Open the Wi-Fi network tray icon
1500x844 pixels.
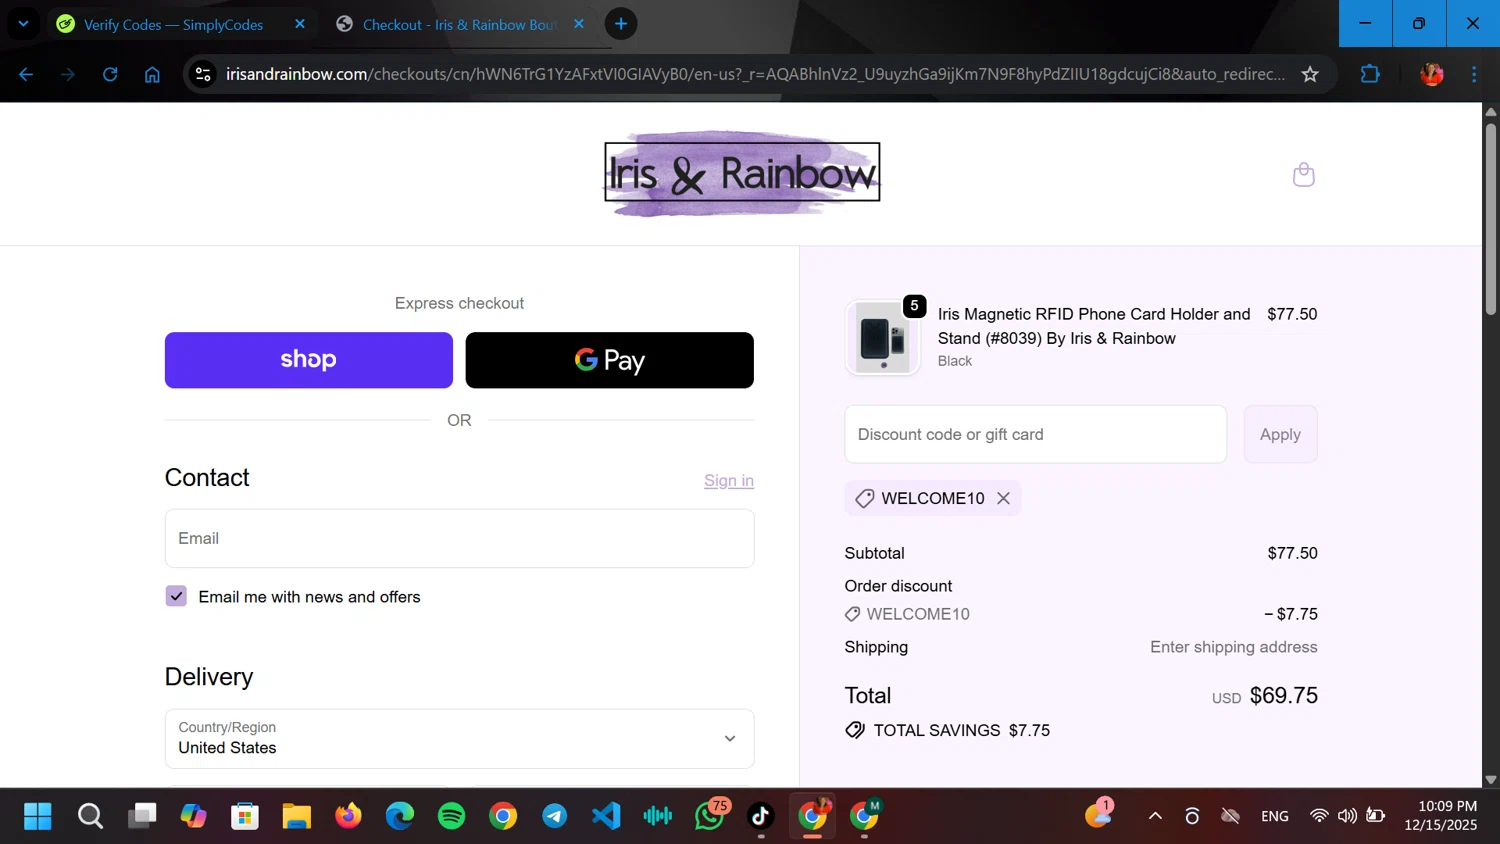tap(1319, 816)
